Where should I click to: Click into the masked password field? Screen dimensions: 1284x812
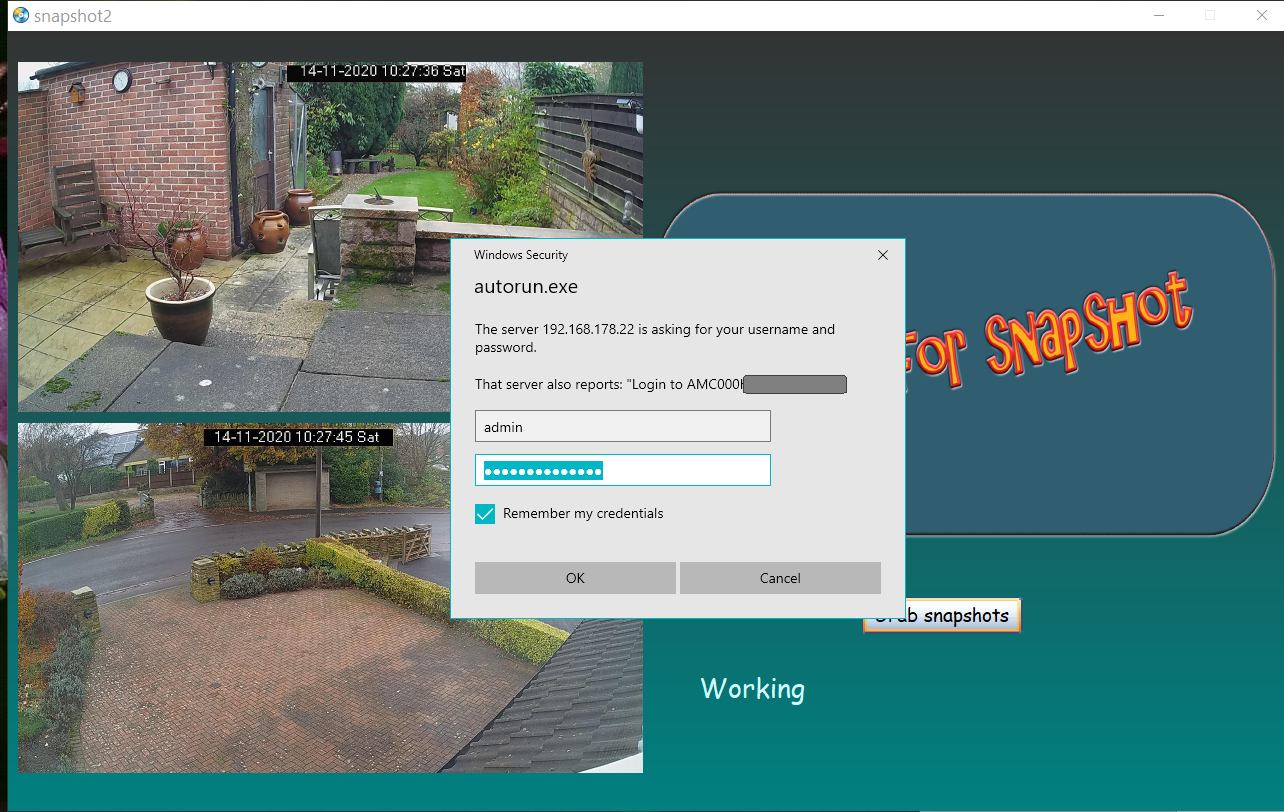coord(622,470)
